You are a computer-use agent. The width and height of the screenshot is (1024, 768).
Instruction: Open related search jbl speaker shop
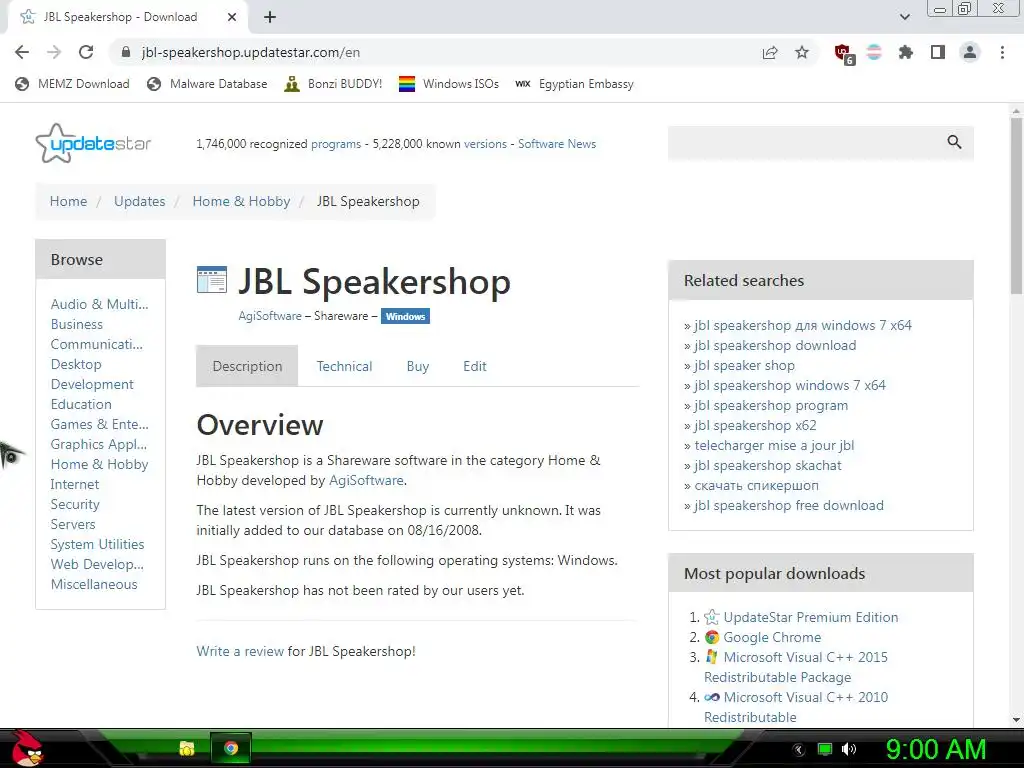(x=744, y=366)
